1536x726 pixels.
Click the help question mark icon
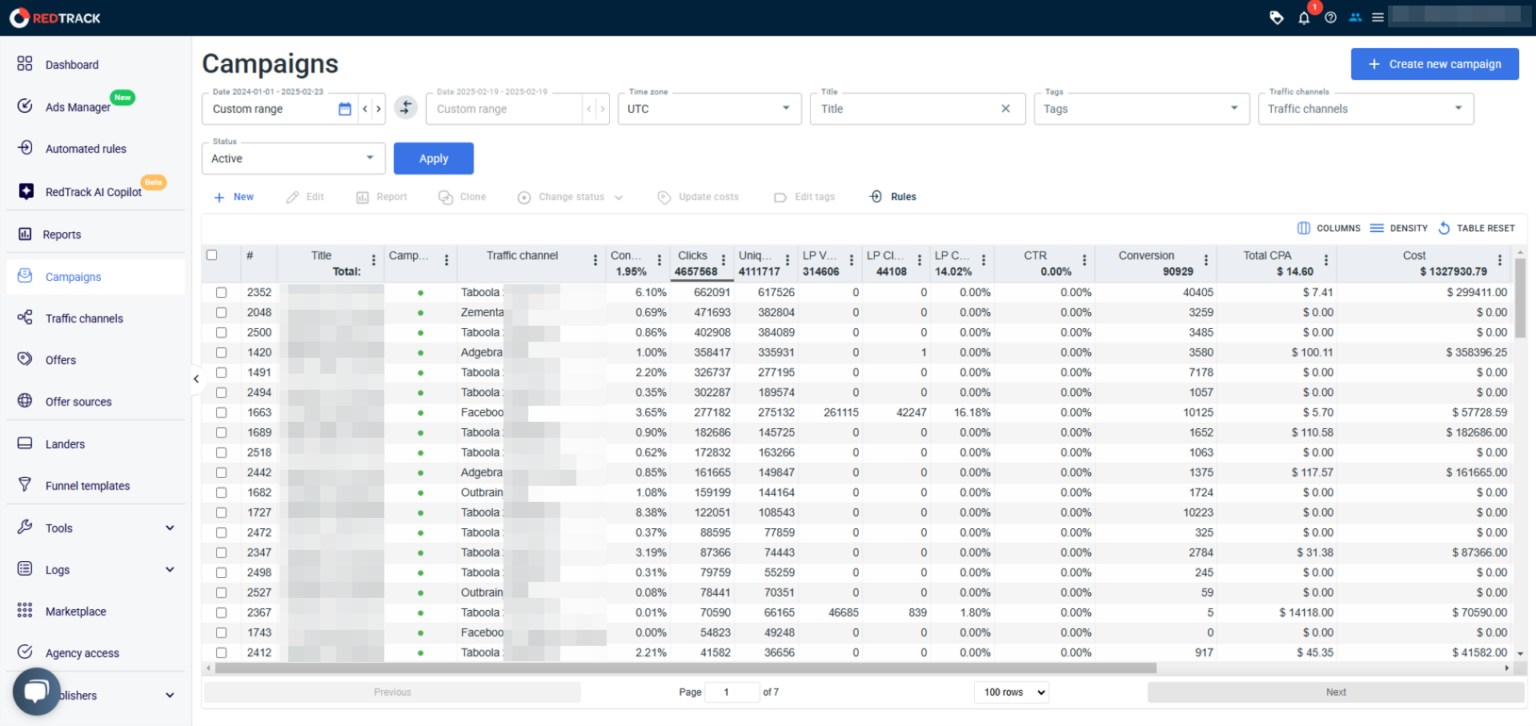coord(1330,17)
